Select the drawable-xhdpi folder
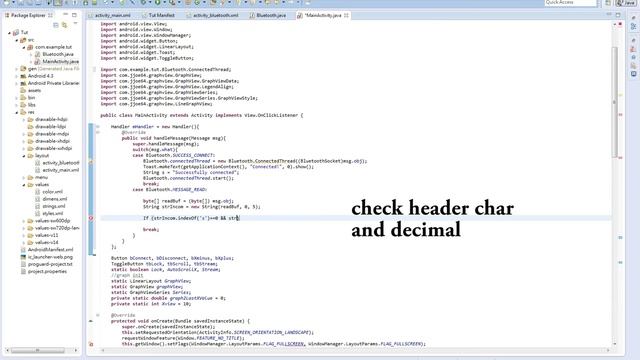Screen dimensions: 640x360 point(49,141)
